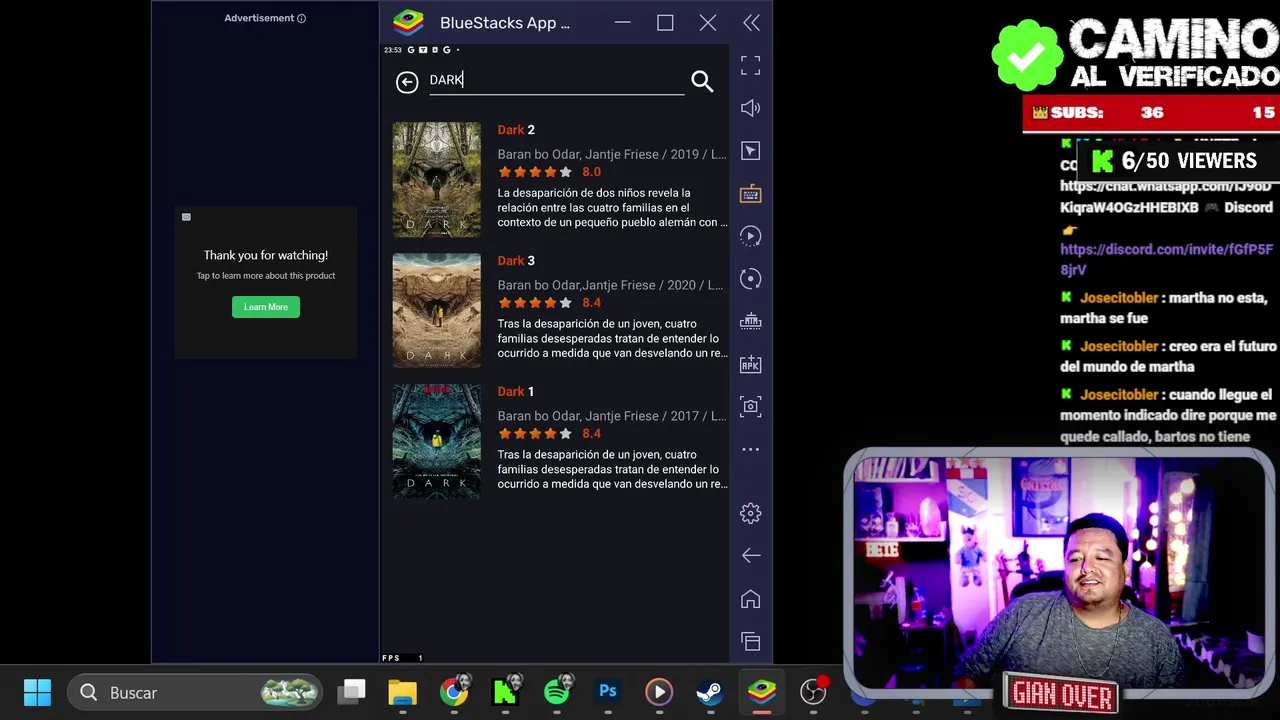This screenshot has height=720, width=1280.
Task: Click the Advertisement info icon
Action: pos(301,18)
